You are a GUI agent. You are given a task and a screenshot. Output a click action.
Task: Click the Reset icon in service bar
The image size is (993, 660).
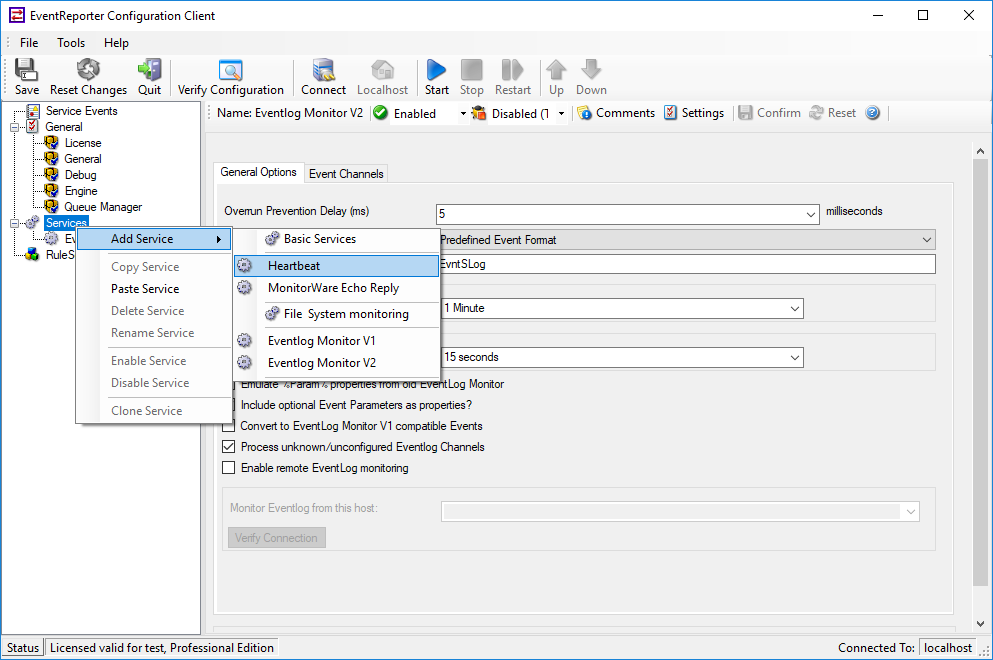[x=816, y=113]
